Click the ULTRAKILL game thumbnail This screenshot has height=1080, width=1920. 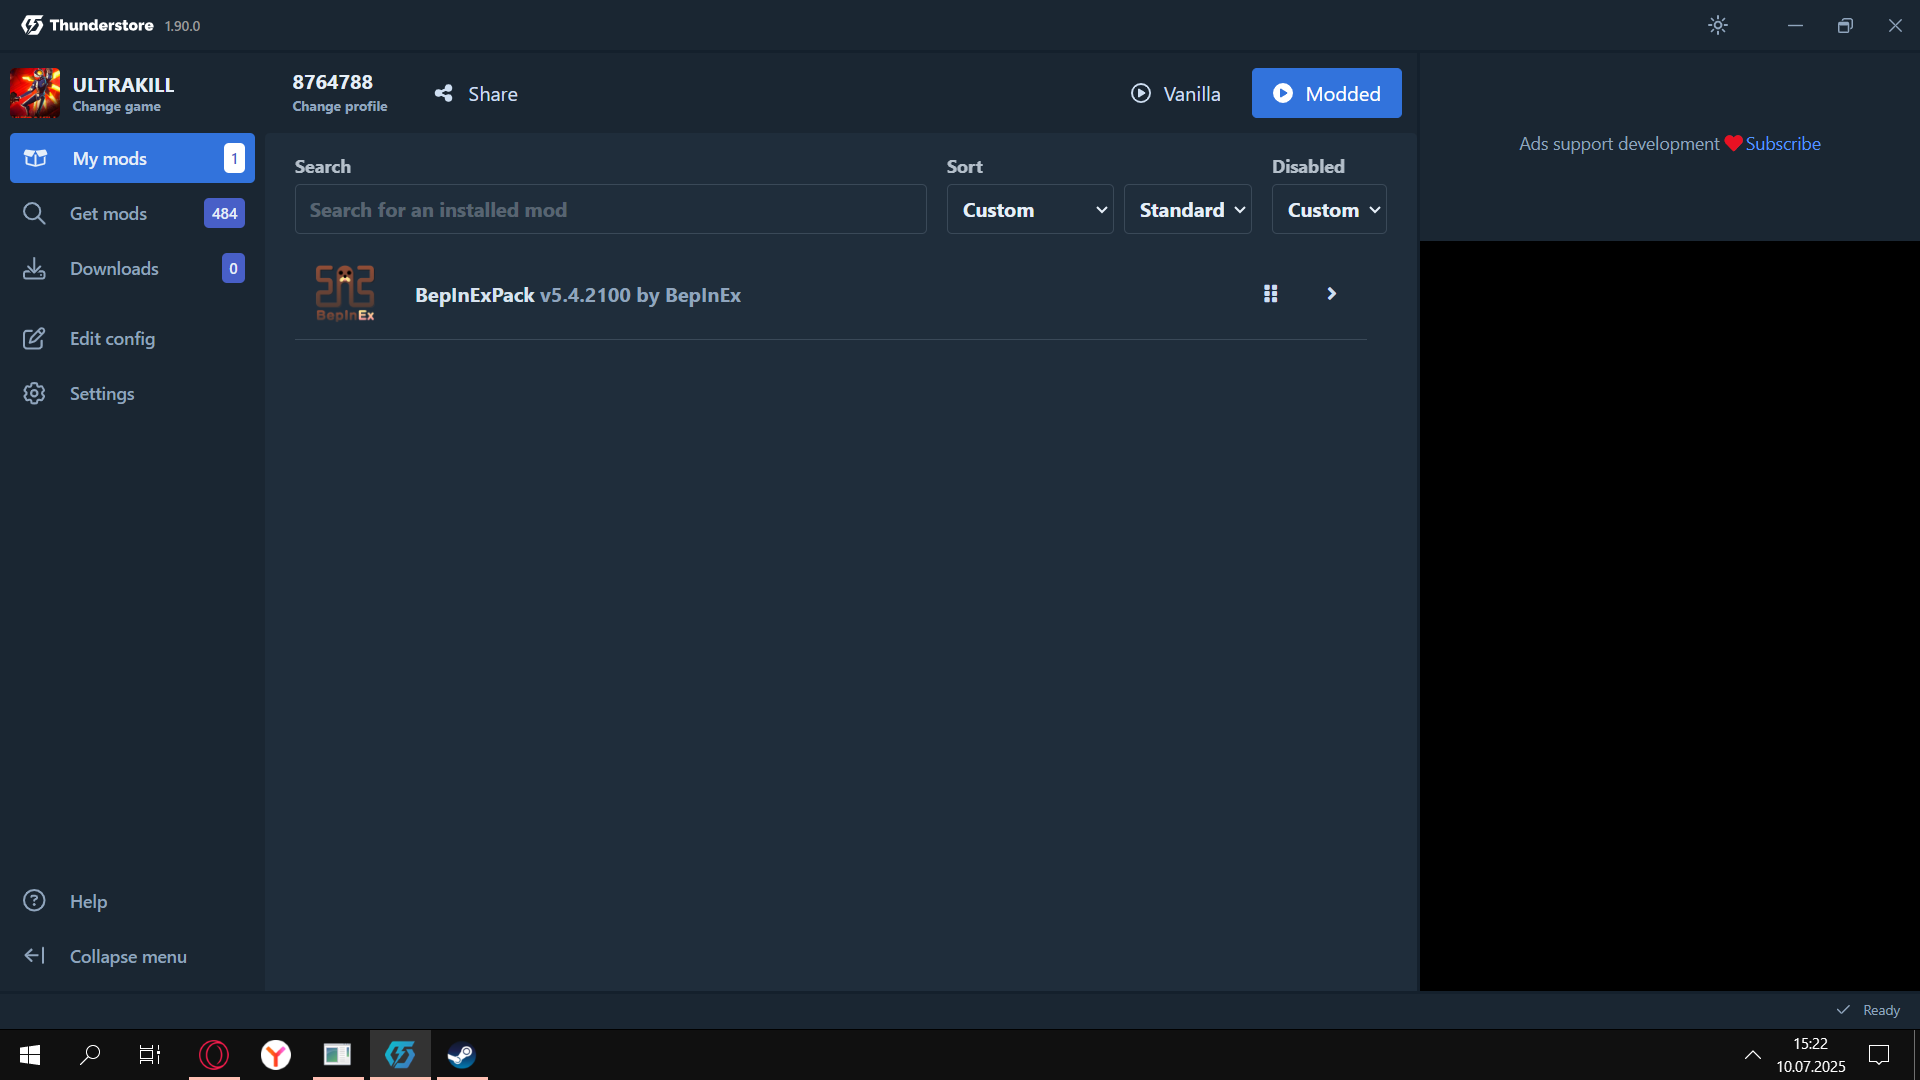coord(35,93)
